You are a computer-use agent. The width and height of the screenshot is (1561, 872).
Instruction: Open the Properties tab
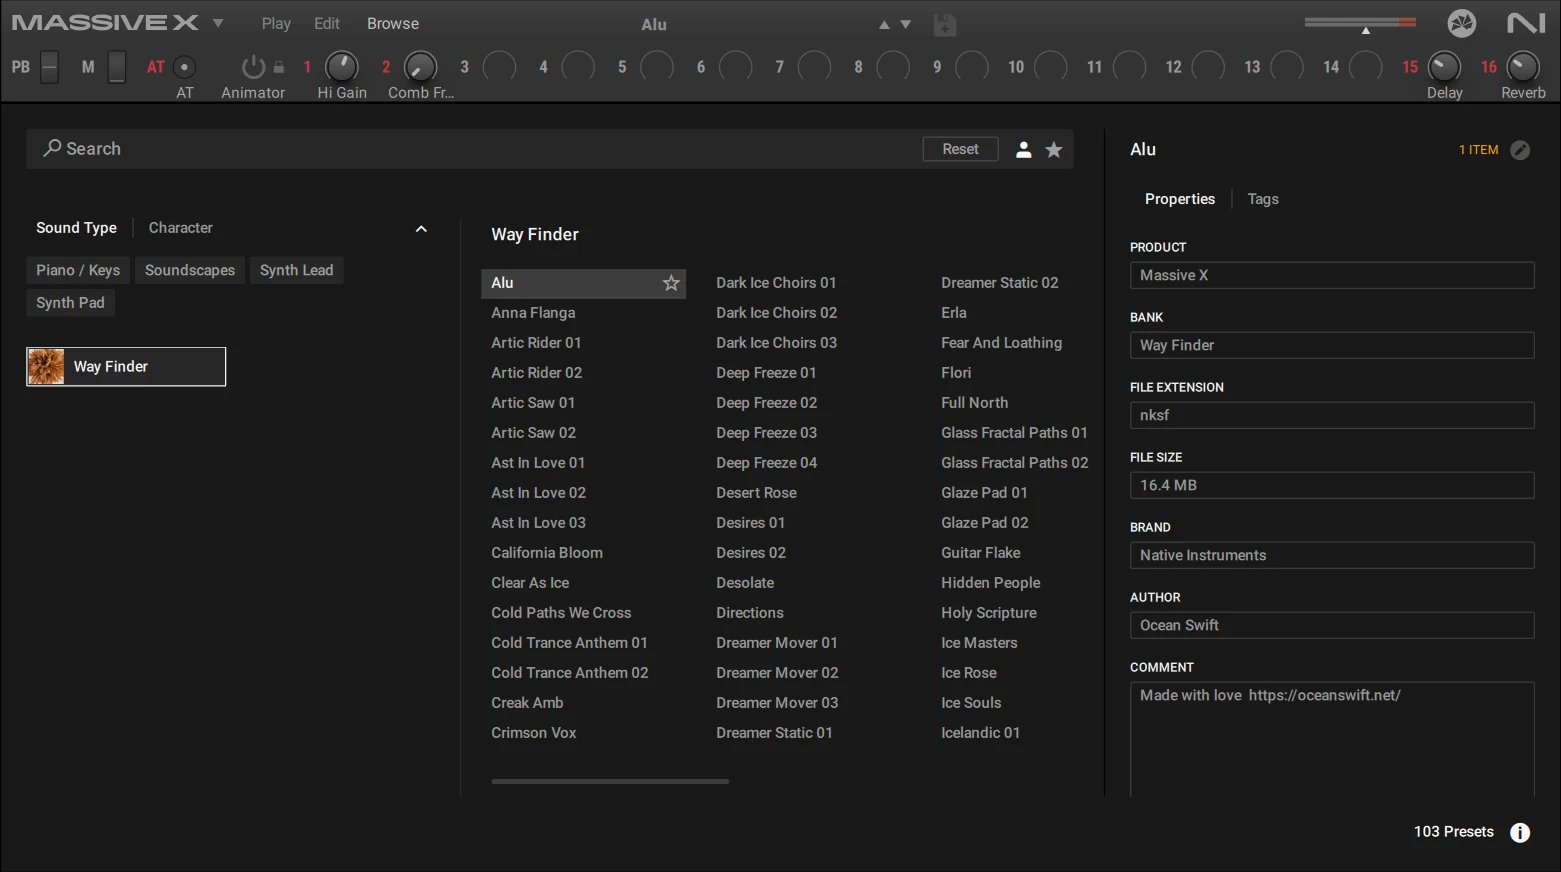point(1180,199)
